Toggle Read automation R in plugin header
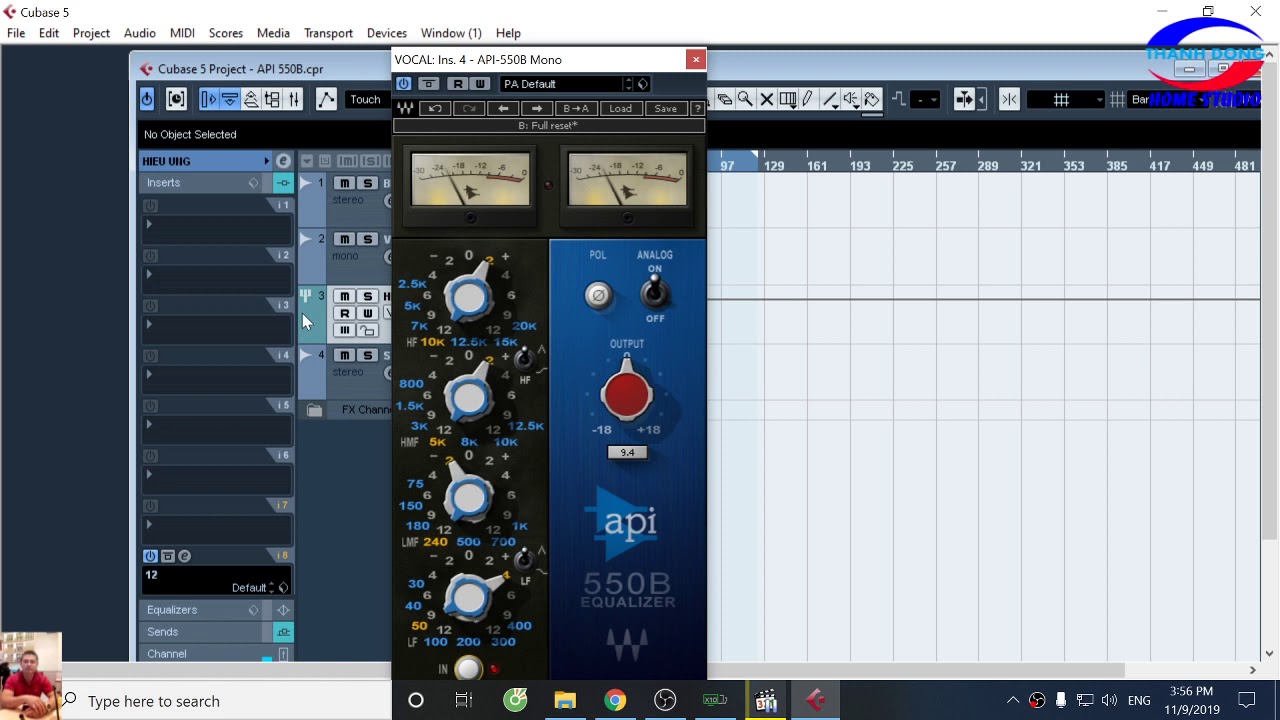Viewport: 1280px width, 720px height. click(x=458, y=84)
